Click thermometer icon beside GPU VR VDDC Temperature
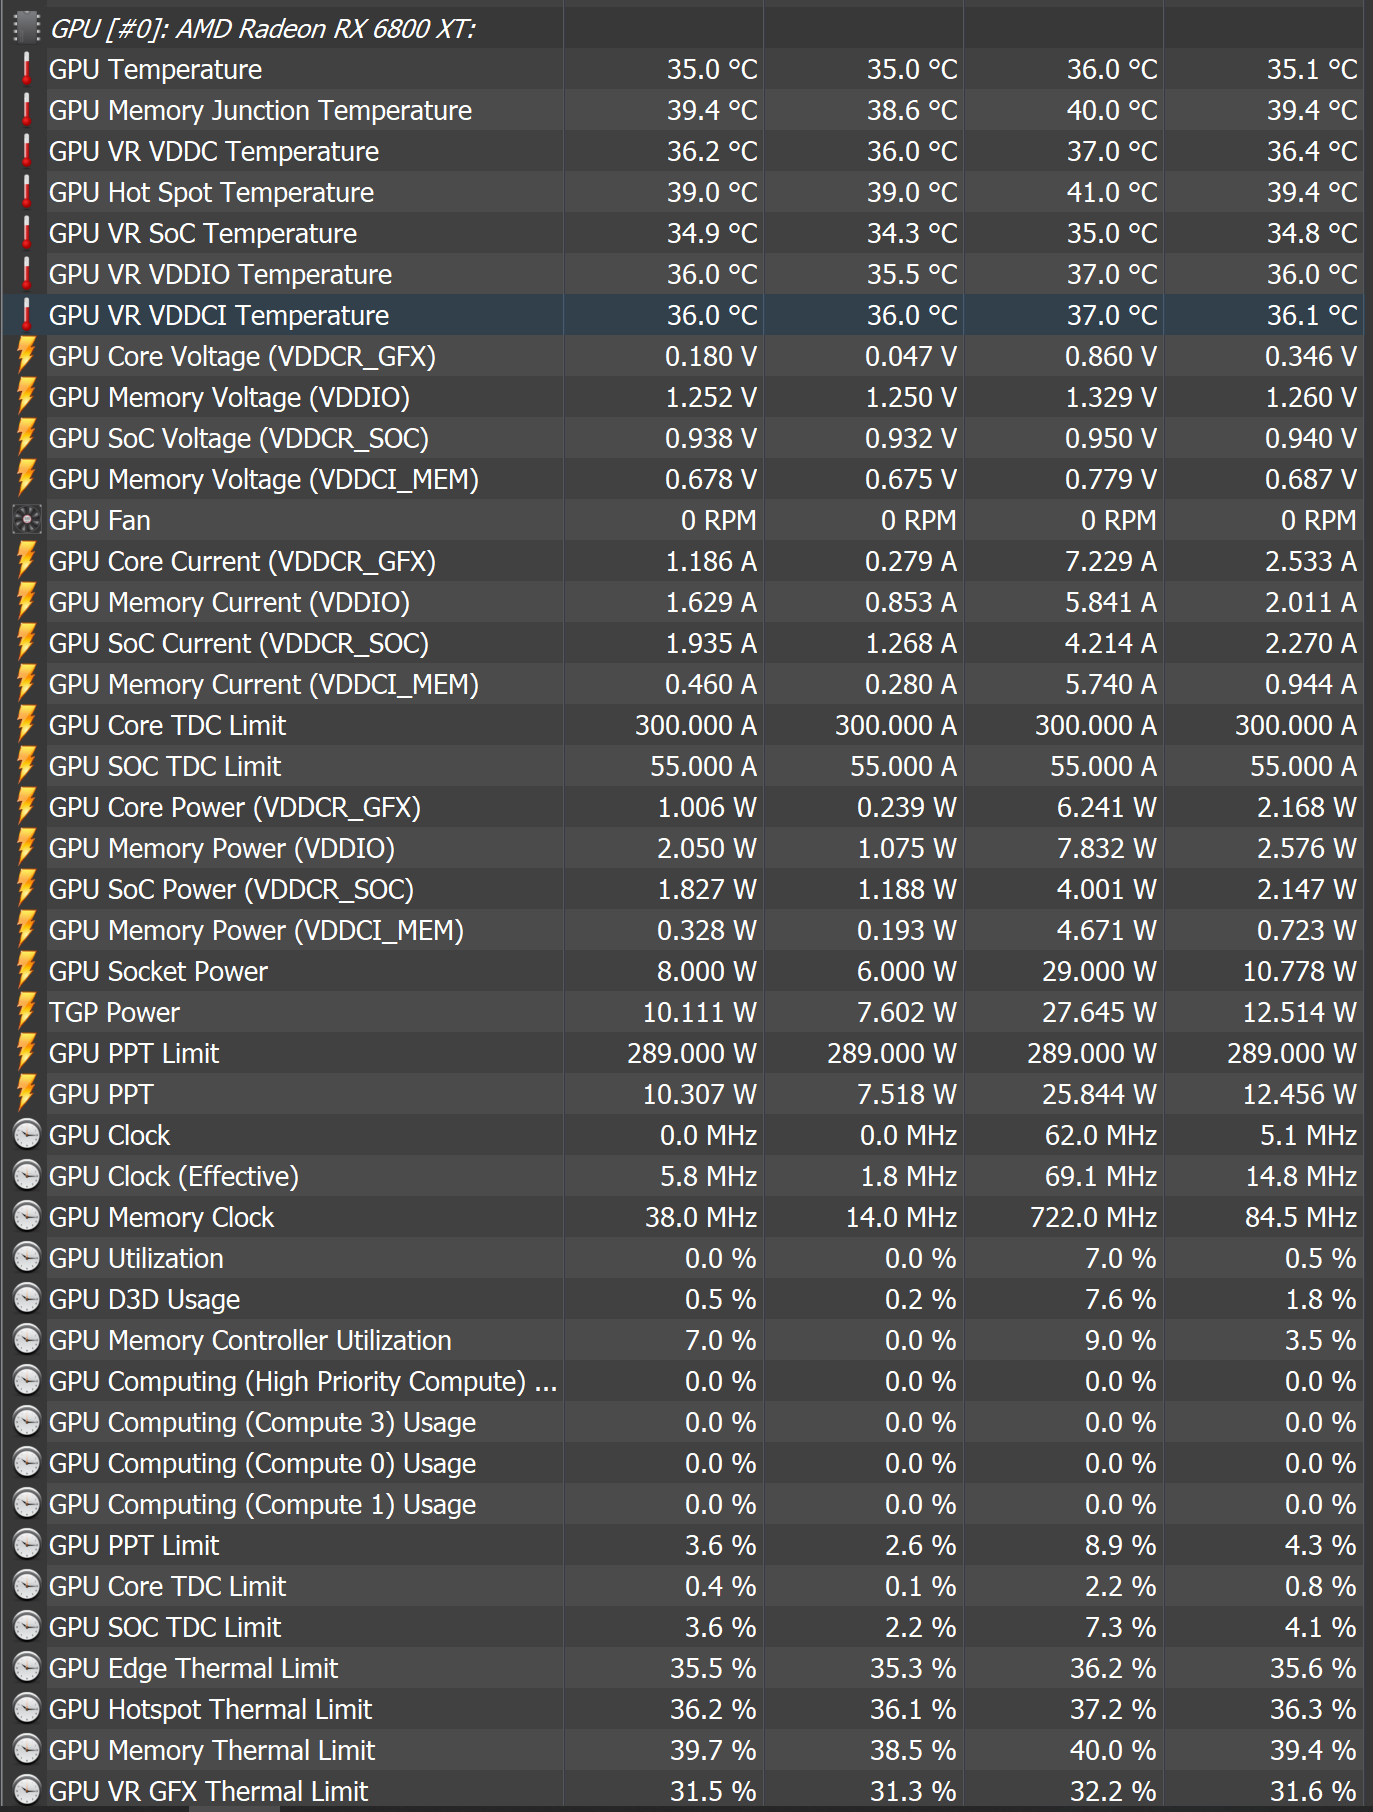1373x1812 pixels. [x=27, y=151]
